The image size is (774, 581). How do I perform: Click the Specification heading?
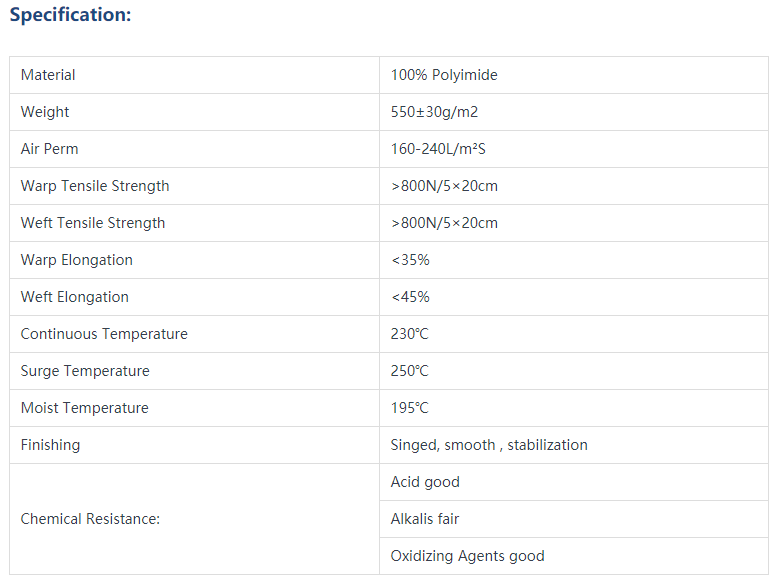tap(70, 14)
